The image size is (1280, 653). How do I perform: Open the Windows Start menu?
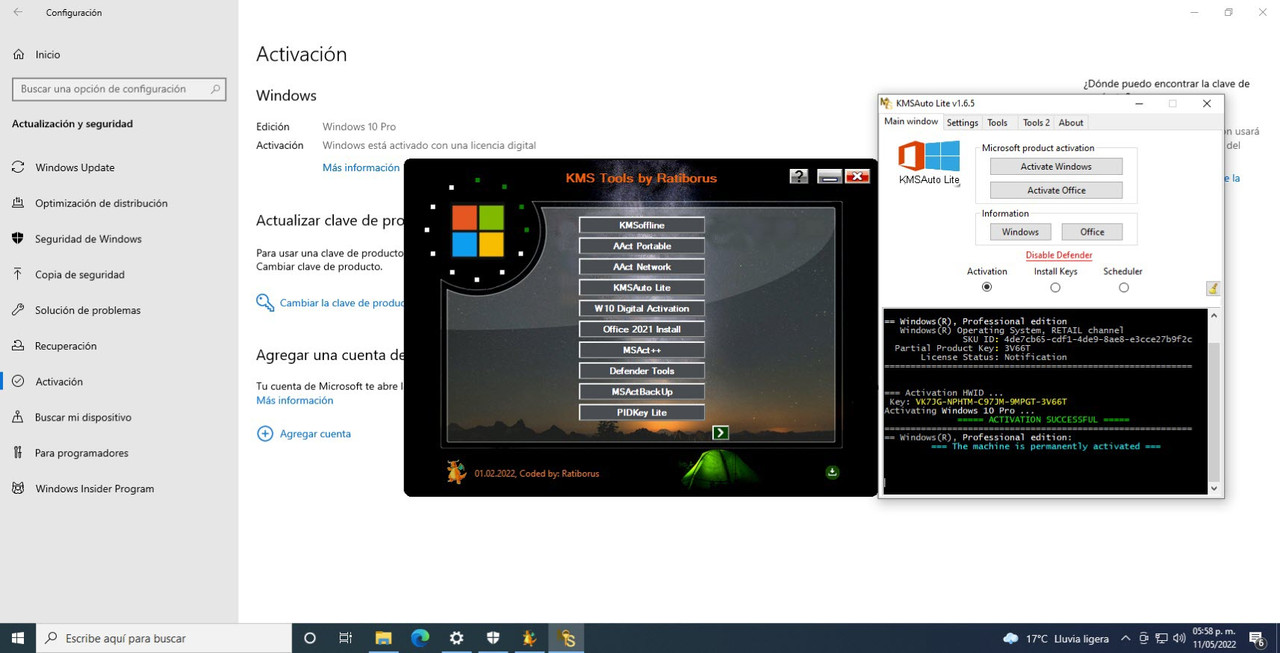point(18,638)
